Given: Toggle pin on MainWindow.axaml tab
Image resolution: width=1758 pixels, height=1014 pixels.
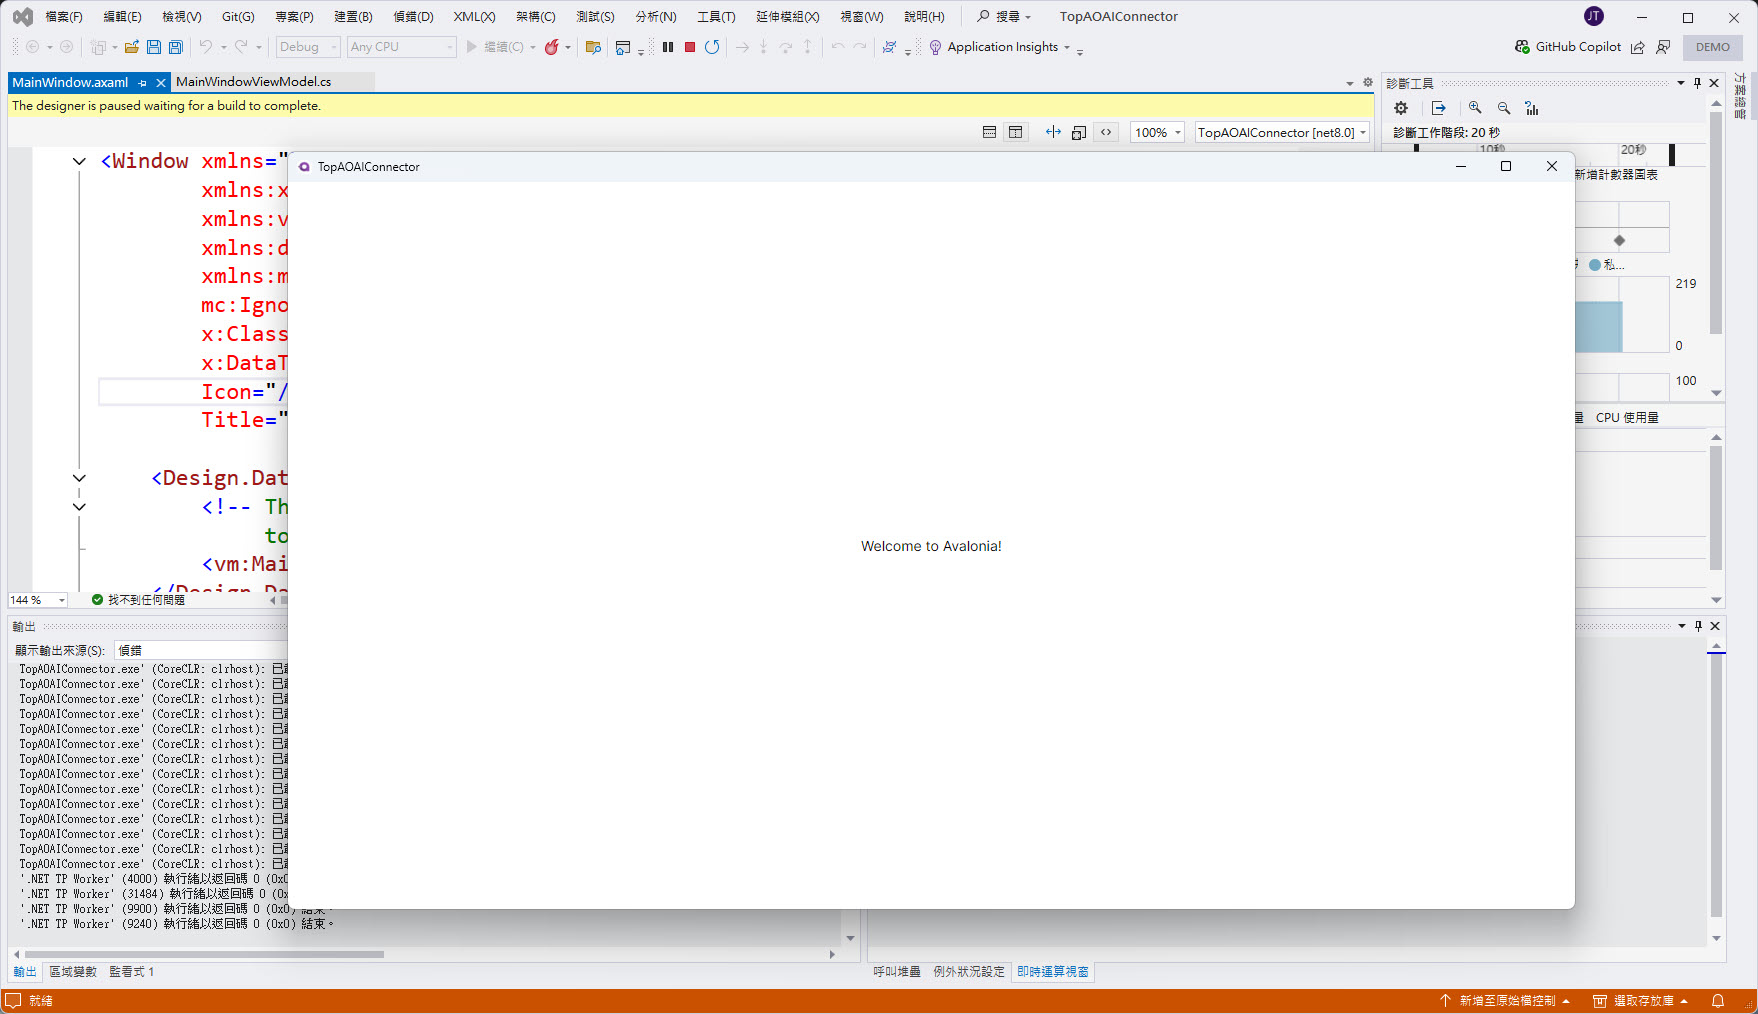Looking at the screenshot, I should point(143,83).
